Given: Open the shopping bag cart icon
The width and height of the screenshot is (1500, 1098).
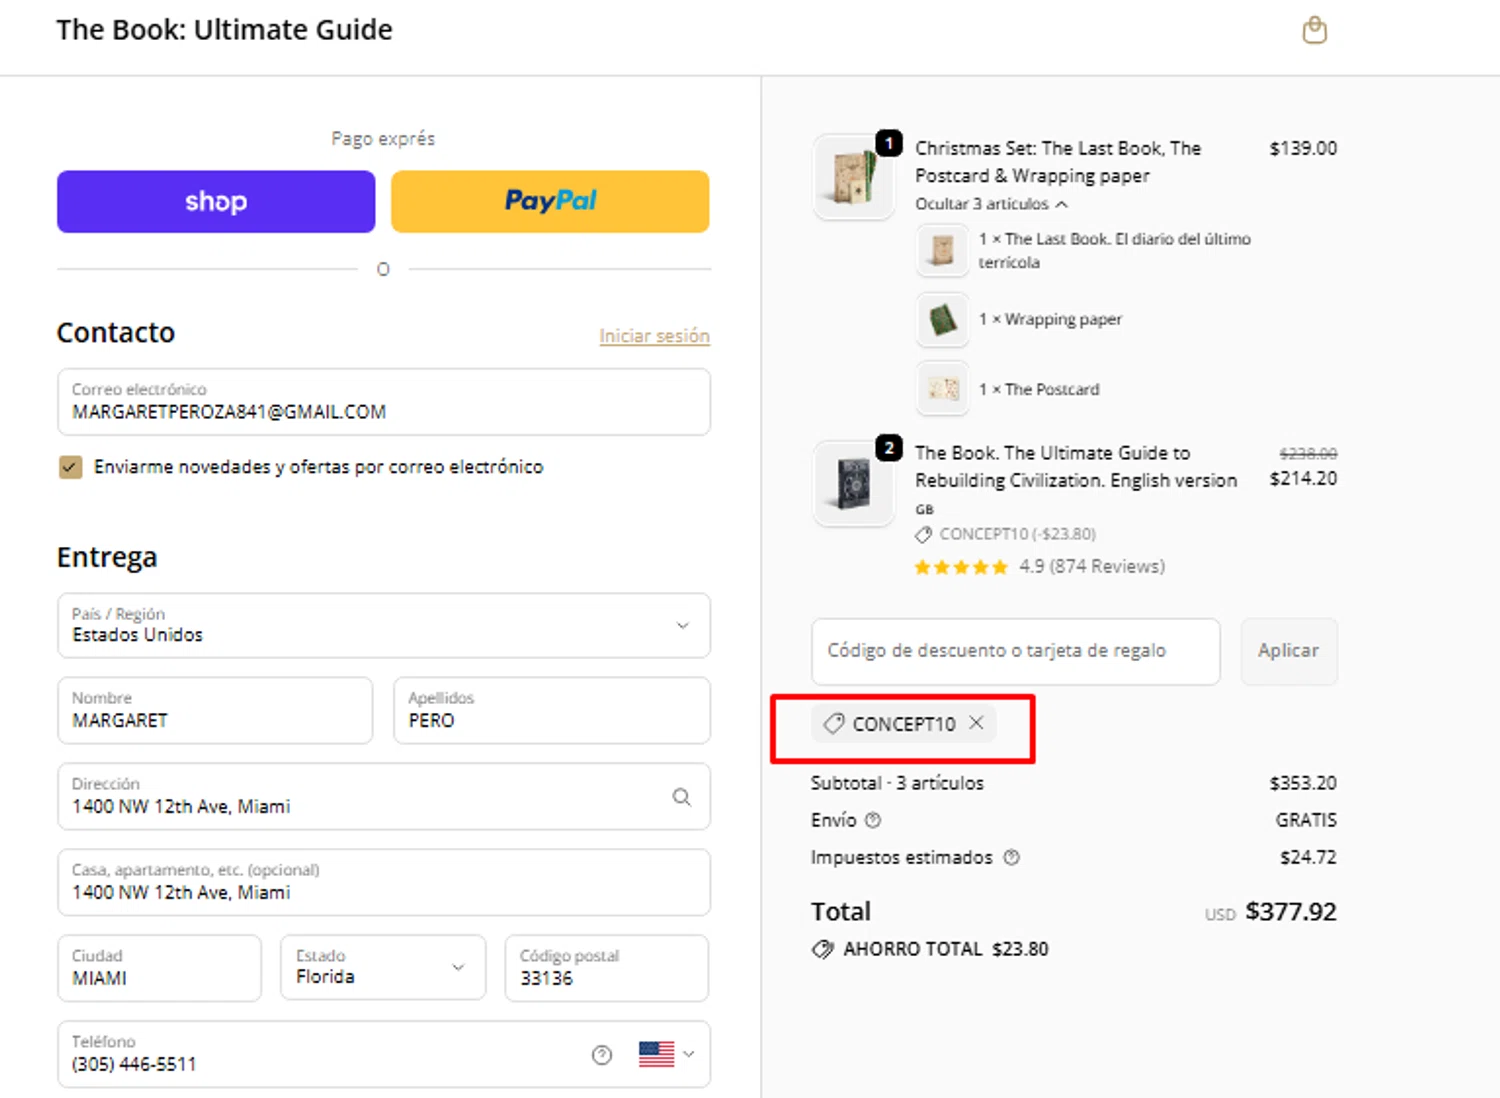Looking at the screenshot, I should click(x=1314, y=30).
